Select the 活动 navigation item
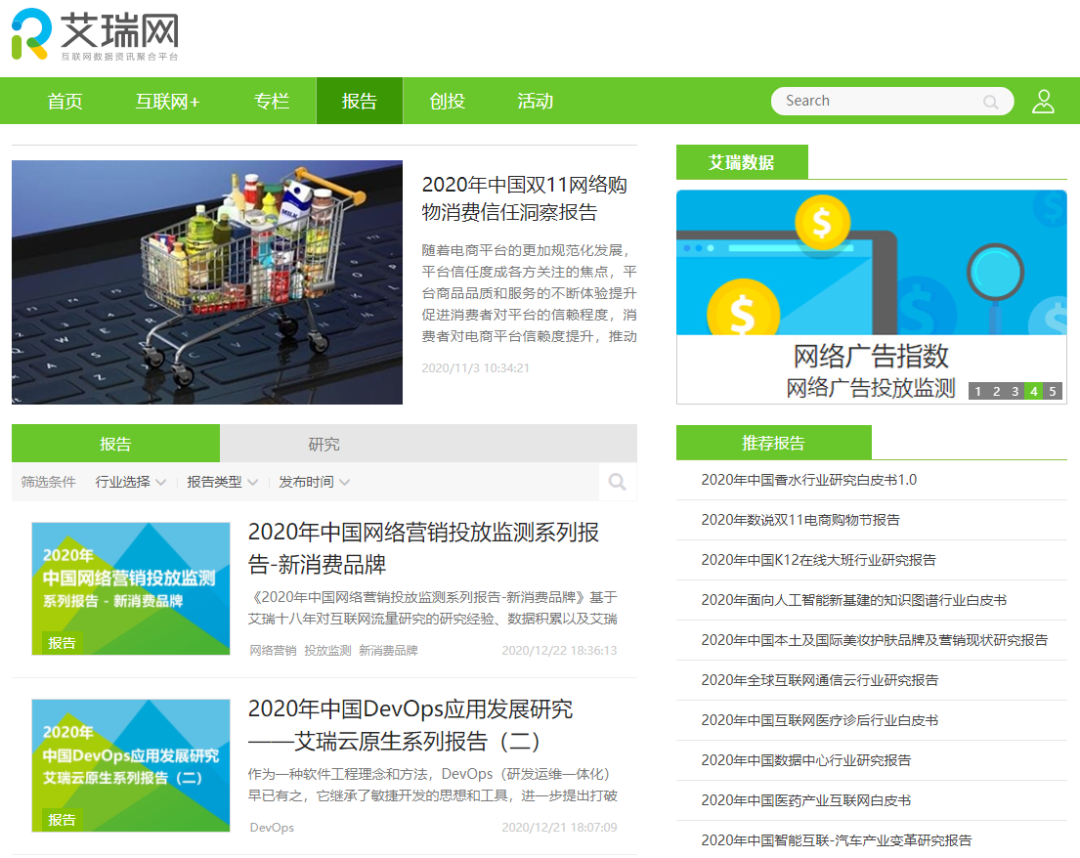 coord(534,101)
